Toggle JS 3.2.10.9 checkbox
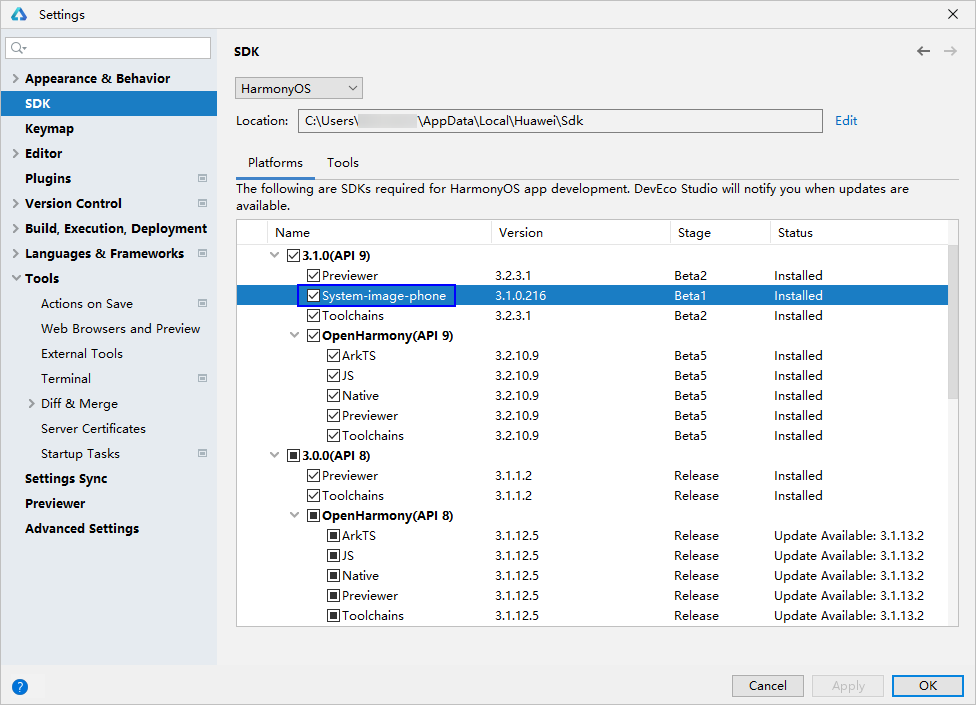This screenshot has width=976, height=705. click(x=334, y=376)
